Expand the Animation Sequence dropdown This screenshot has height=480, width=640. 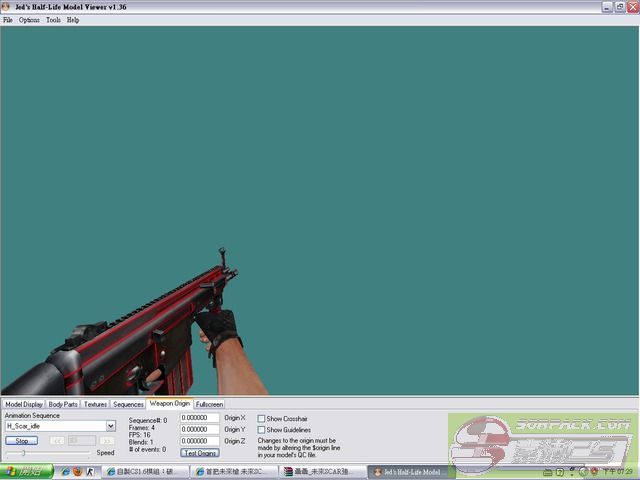pos(110,426)
